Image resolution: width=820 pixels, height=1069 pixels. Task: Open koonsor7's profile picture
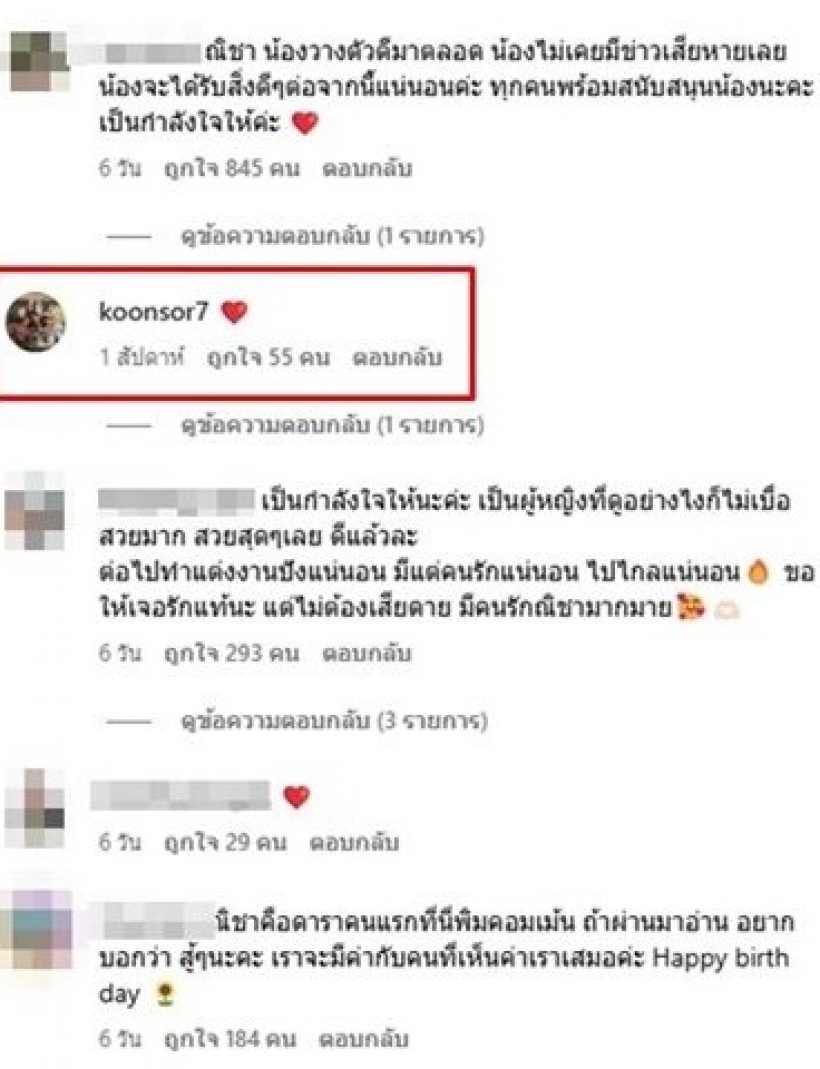35,322
